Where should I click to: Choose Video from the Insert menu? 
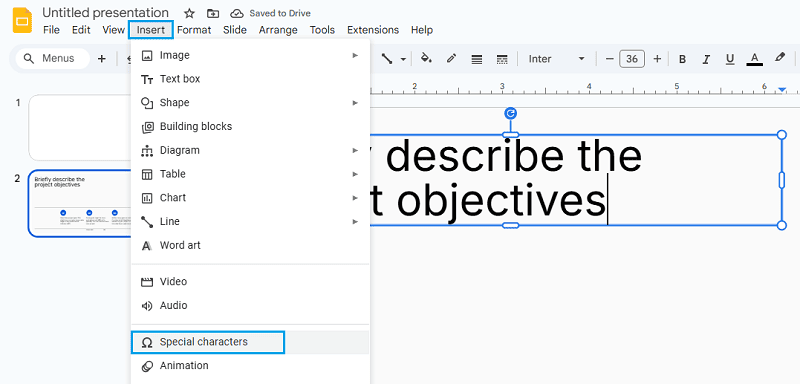pyautogui.click(x=250, y=281)
